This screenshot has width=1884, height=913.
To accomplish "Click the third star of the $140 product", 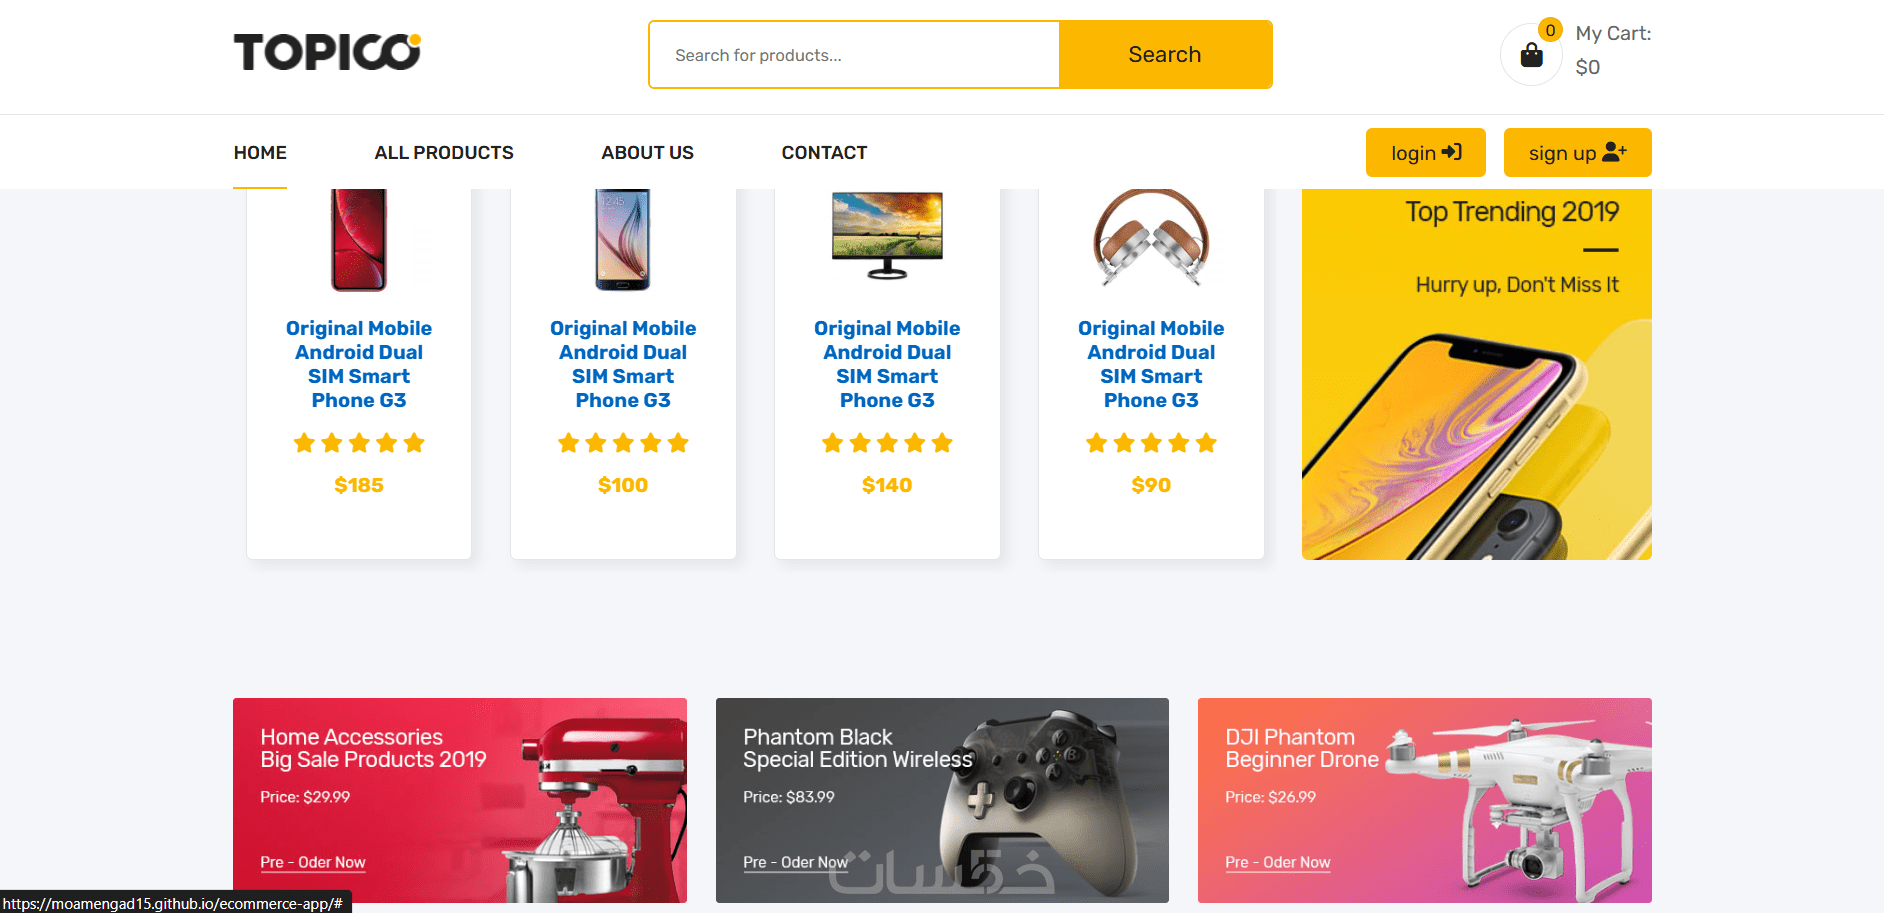I will coord(887,443).
